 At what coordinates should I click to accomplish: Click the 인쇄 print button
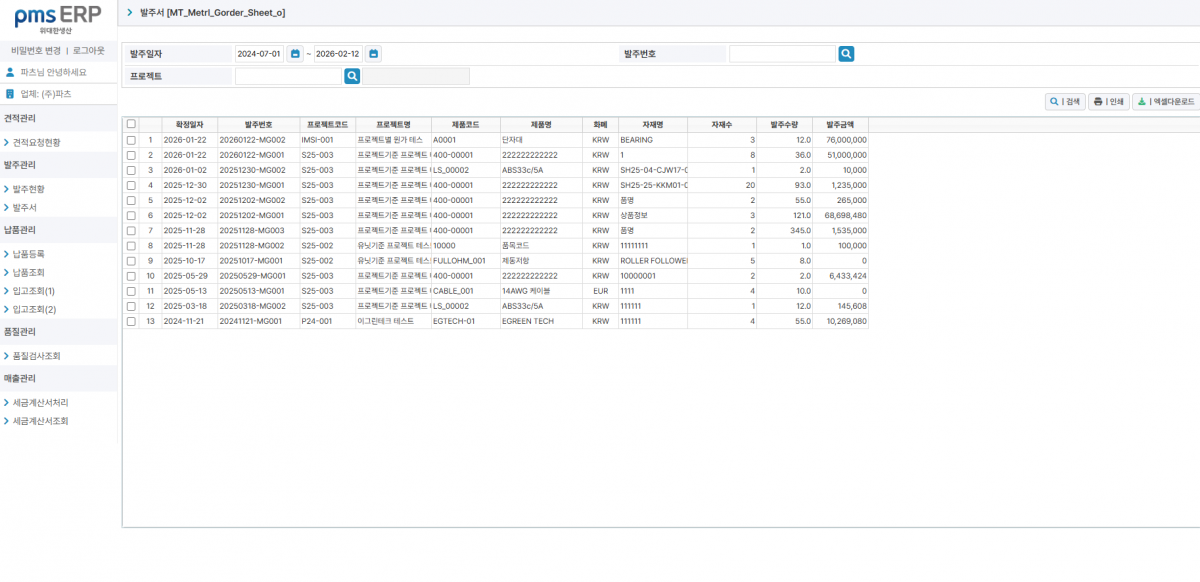pyautogui.click(x=1108, y=102)
